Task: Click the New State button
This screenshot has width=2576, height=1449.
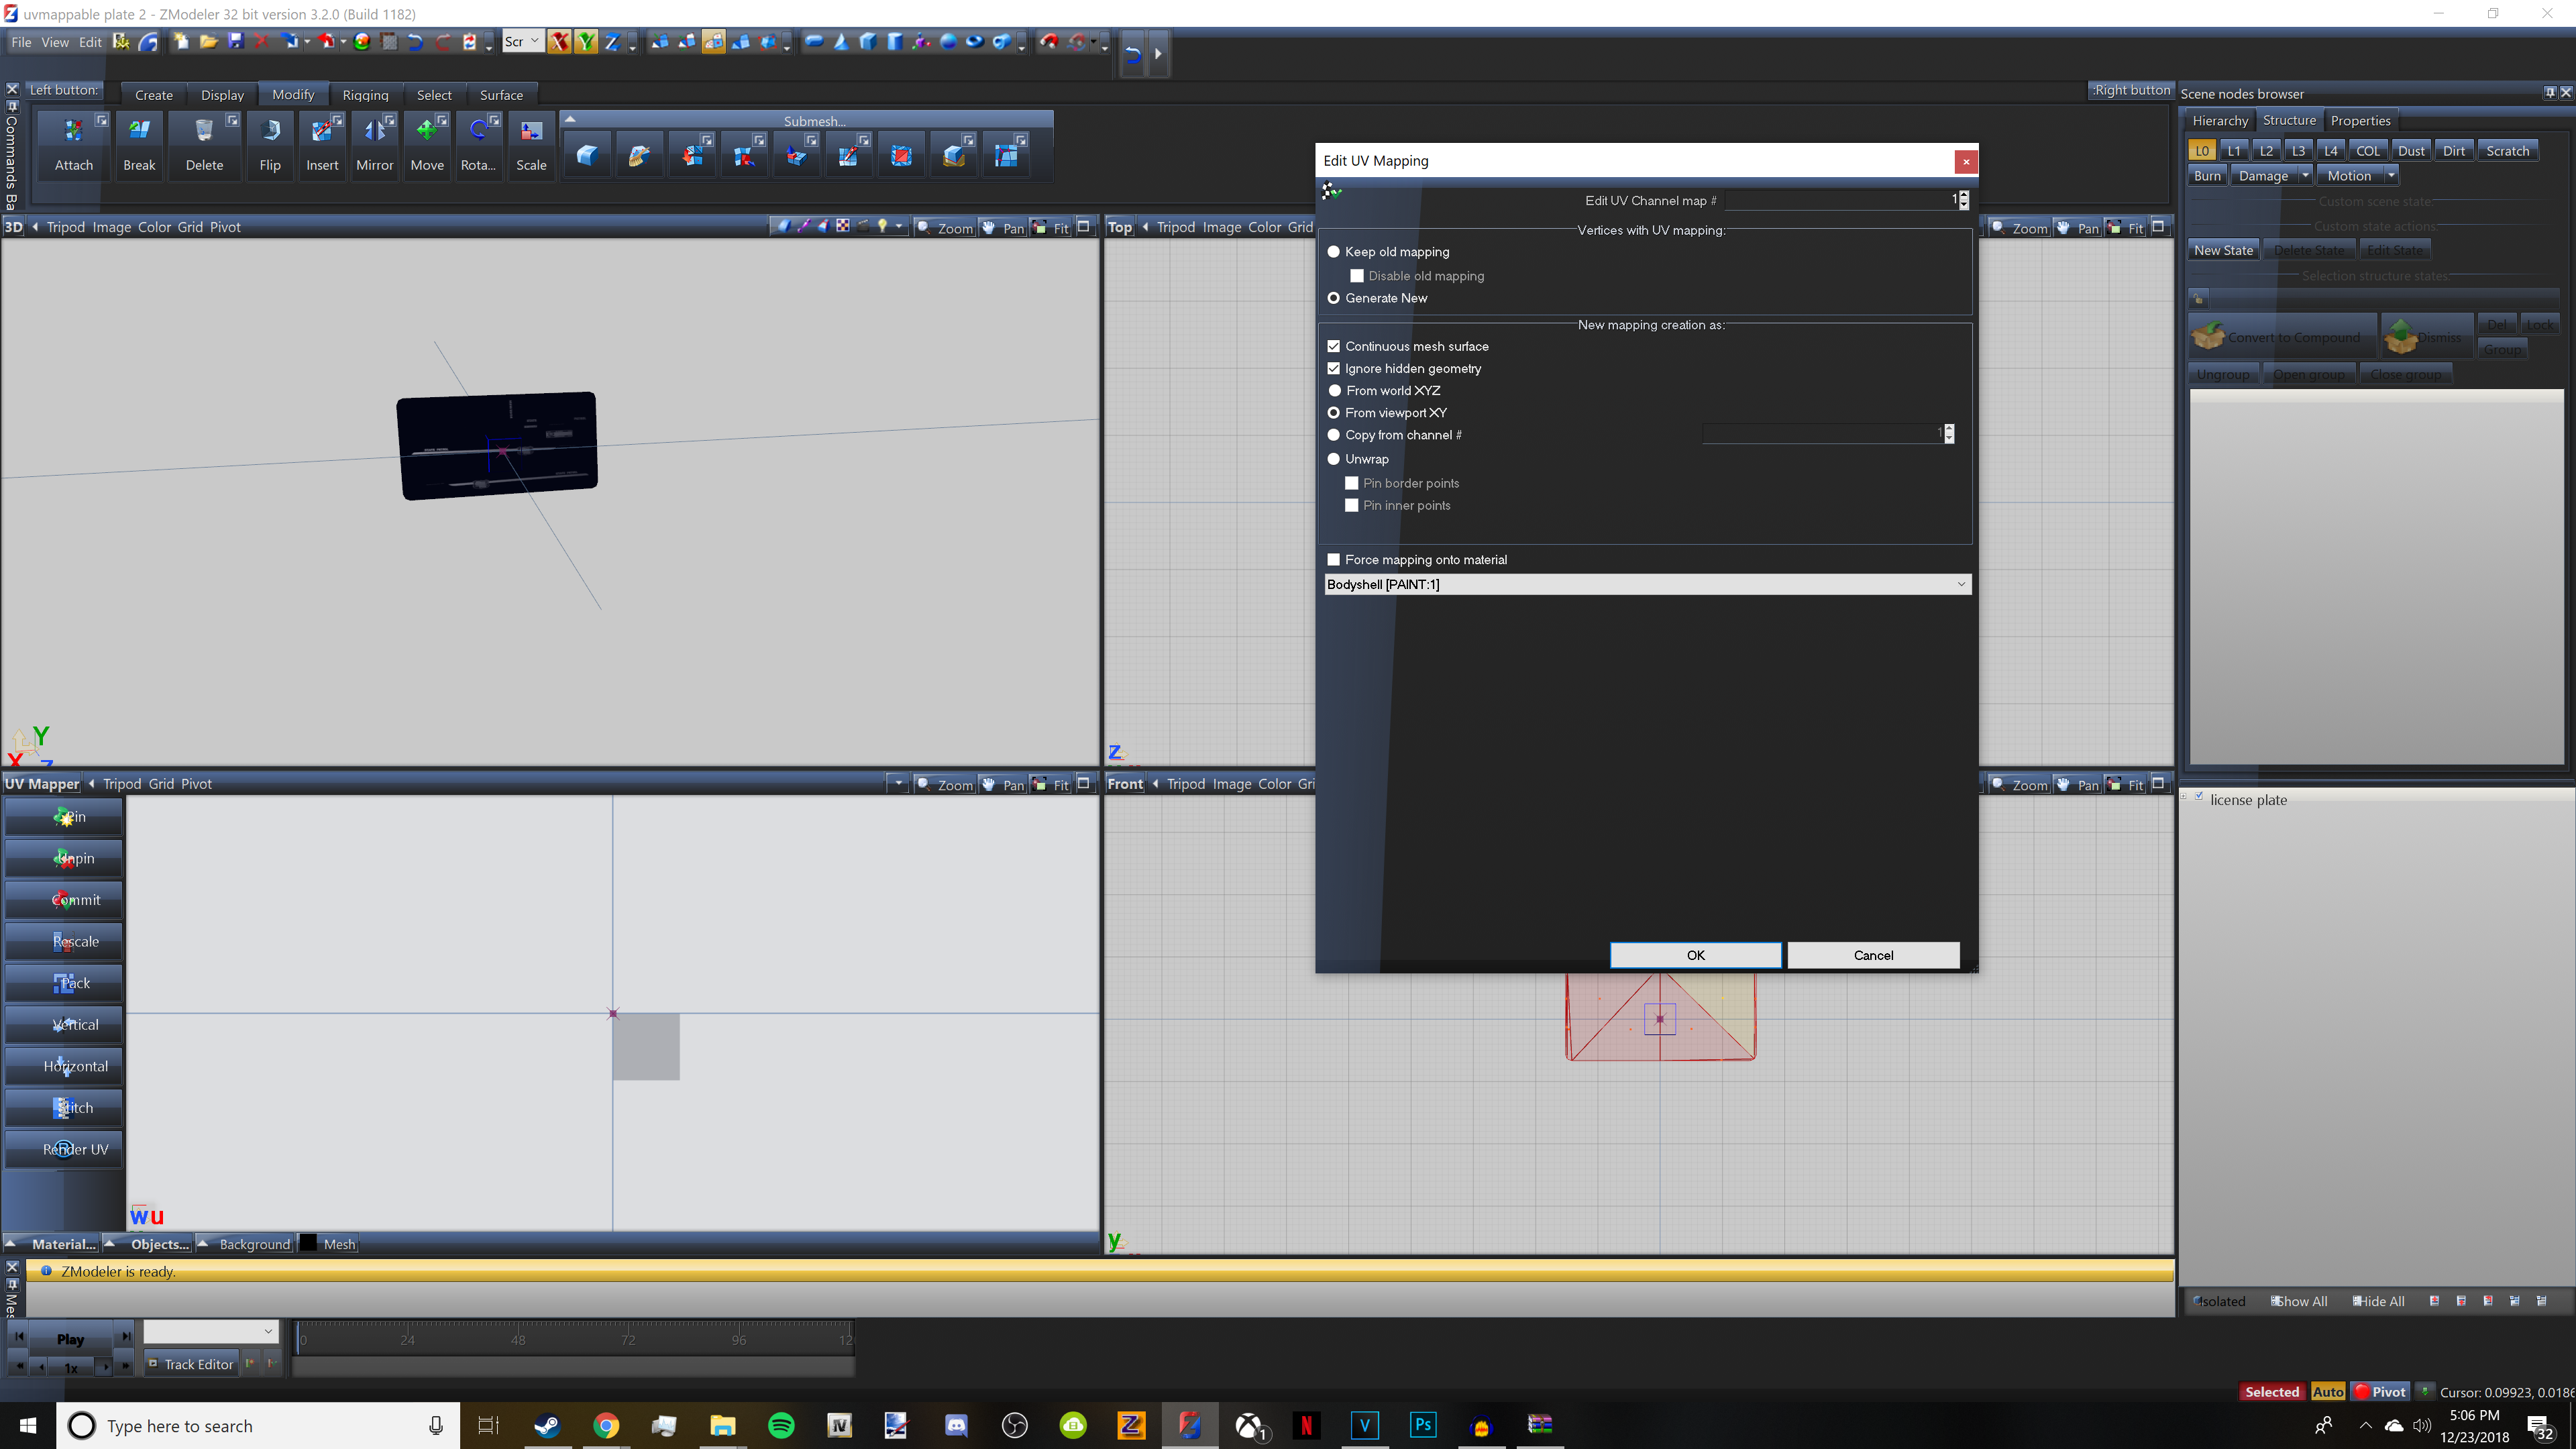Action: (2223, 250)
